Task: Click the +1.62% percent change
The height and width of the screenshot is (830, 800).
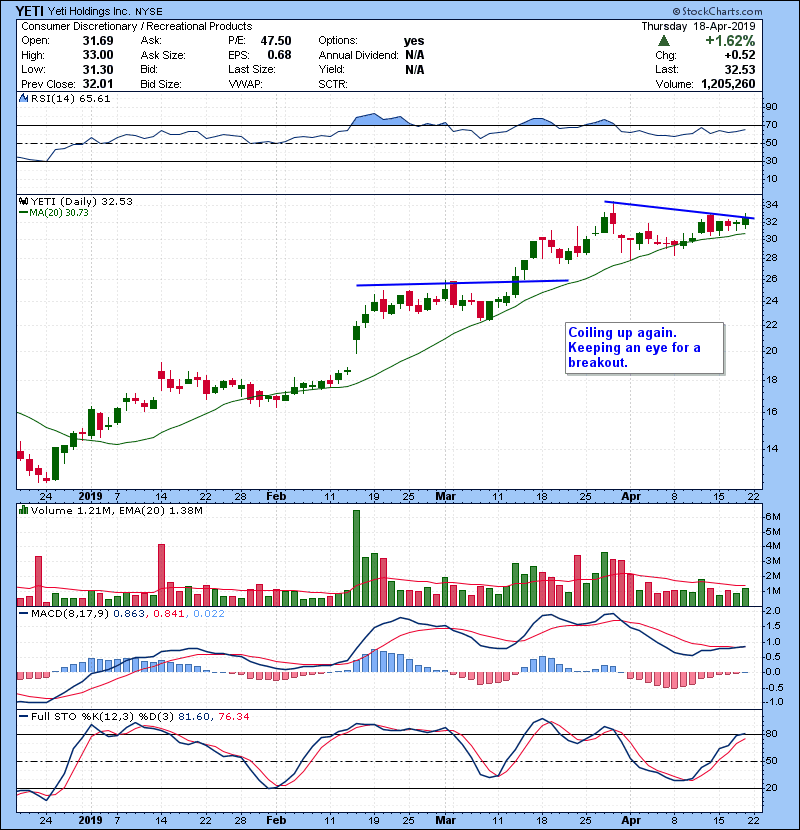Action: tap(730, 41)
